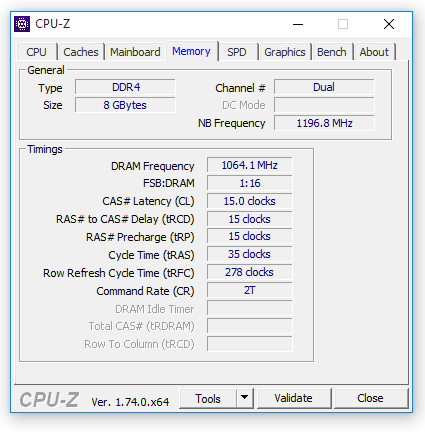Click the 'CPU-Z' window title text
Viewport: 425px width, 432px height.
click(53, 24)
